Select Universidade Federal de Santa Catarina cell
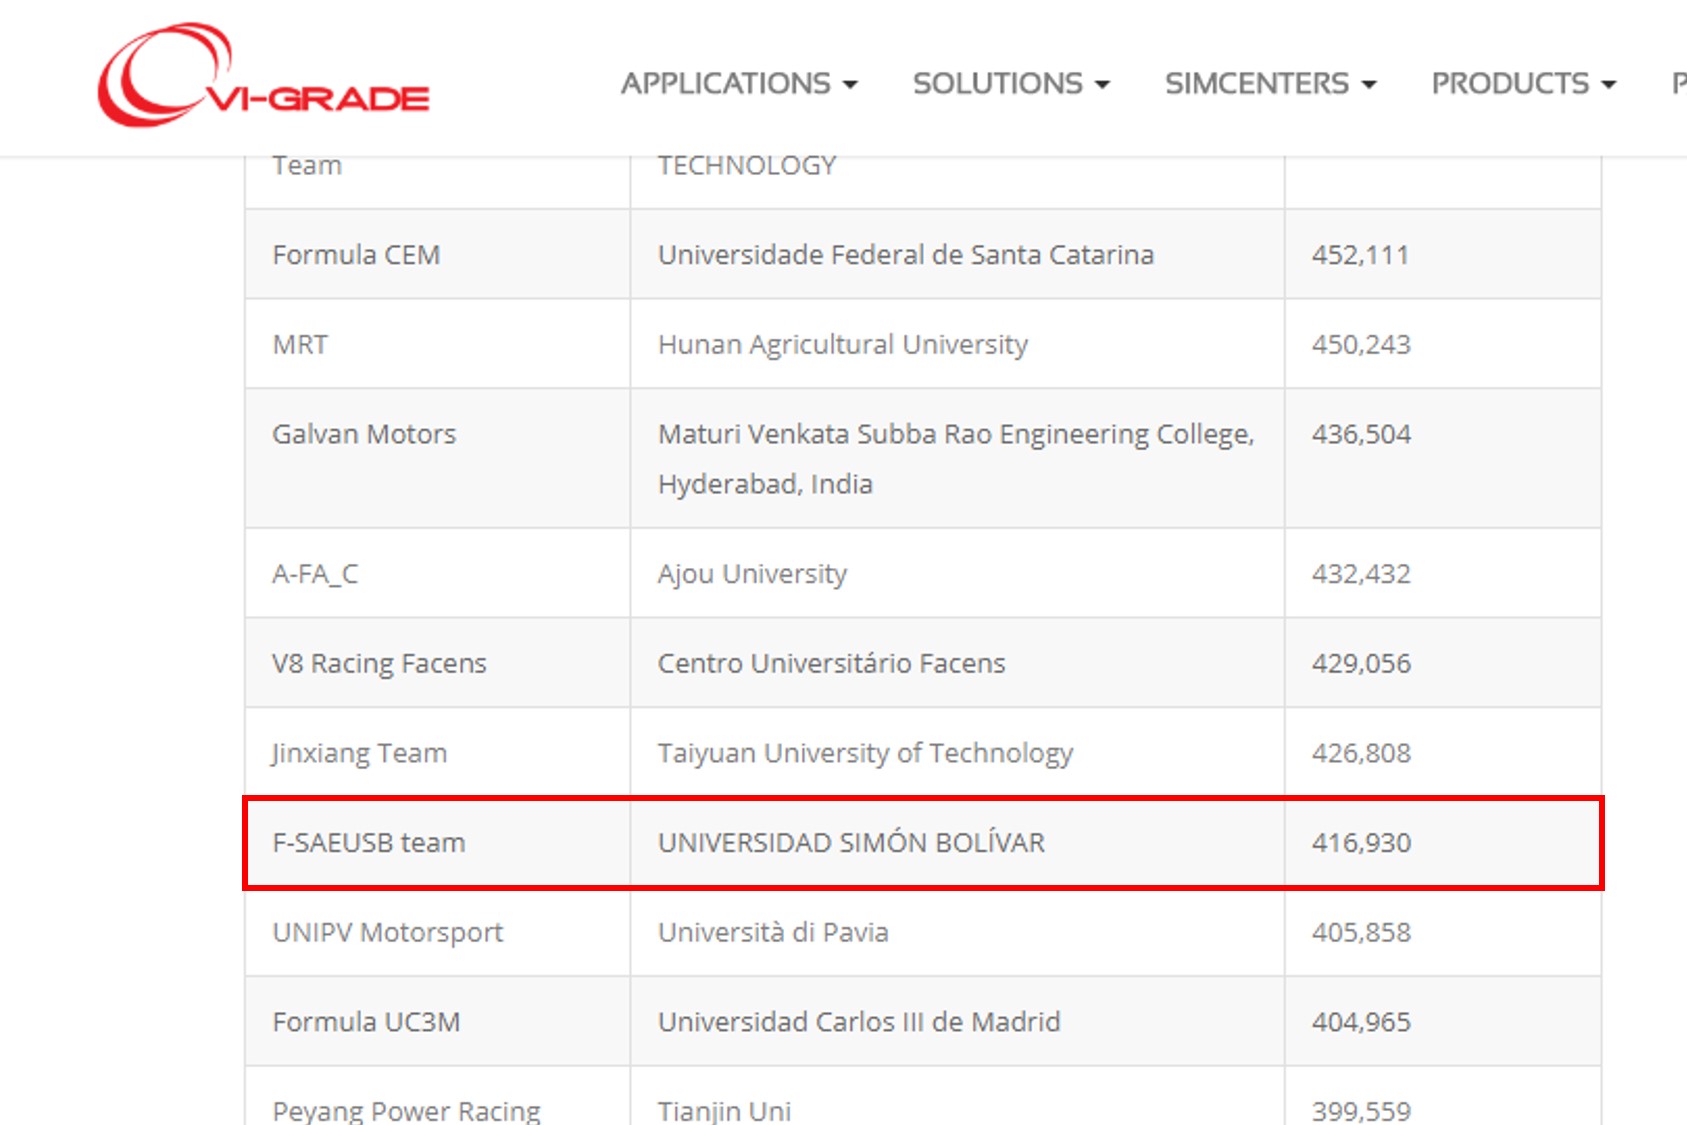This screenshot has width=1687, height=1125. tap(957, 254)
